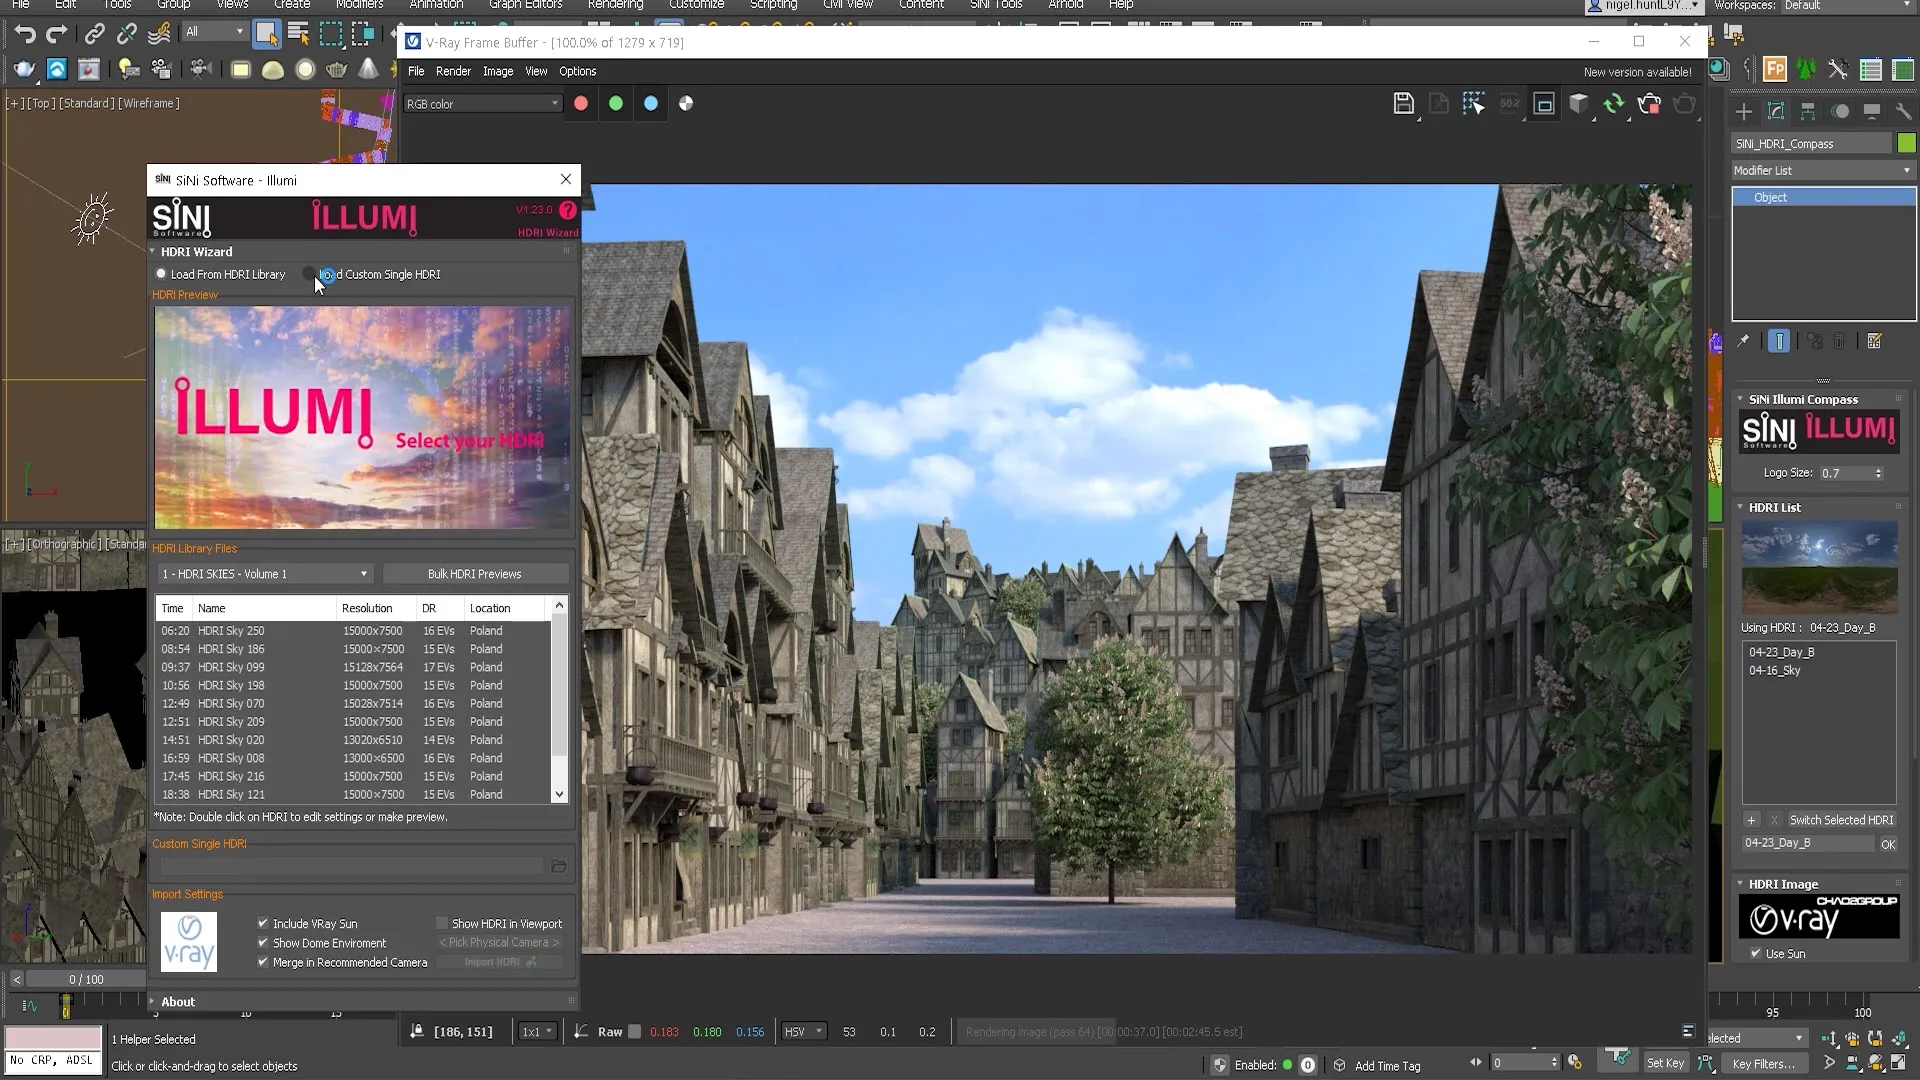Uncheck Show Dome Enviroment

click(x=263, y=942)
